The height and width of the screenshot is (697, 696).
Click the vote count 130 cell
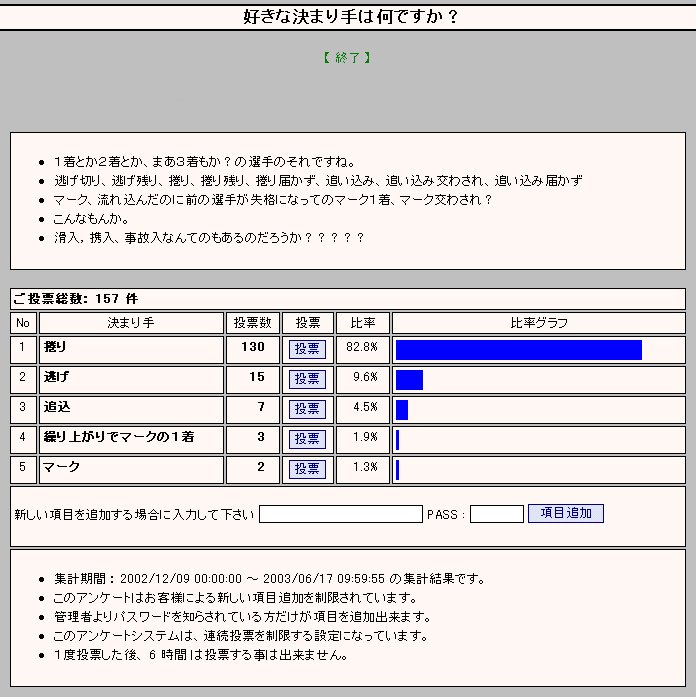click(x=253, y=349)
